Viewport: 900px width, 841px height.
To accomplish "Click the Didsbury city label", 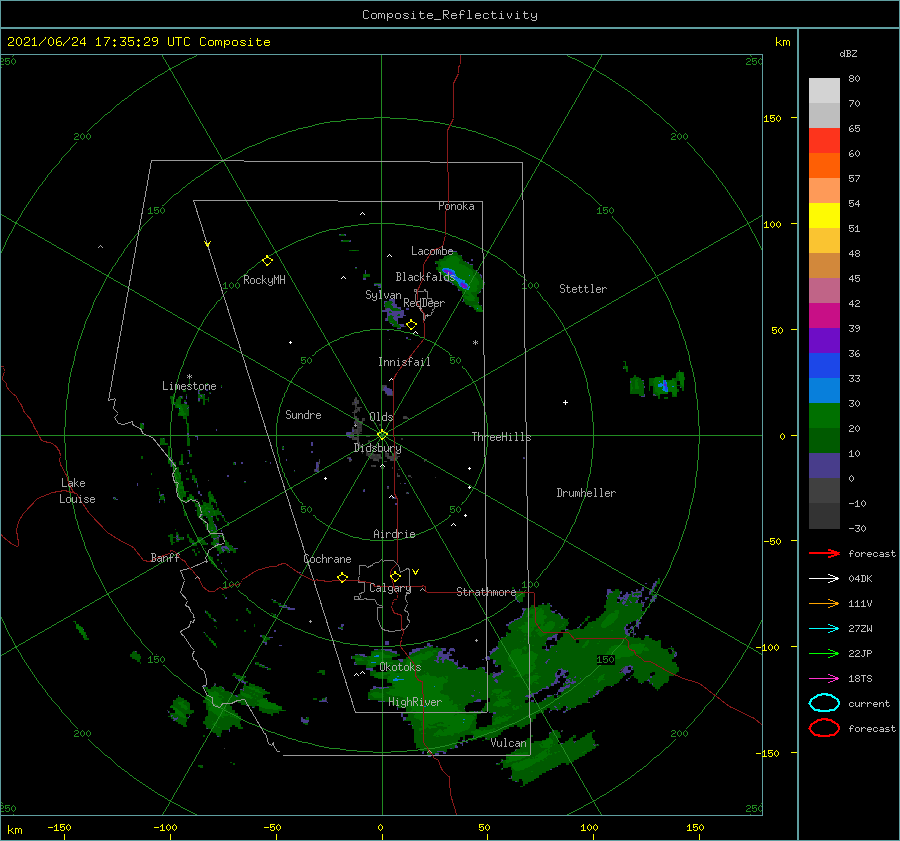I will click(377, 448).
